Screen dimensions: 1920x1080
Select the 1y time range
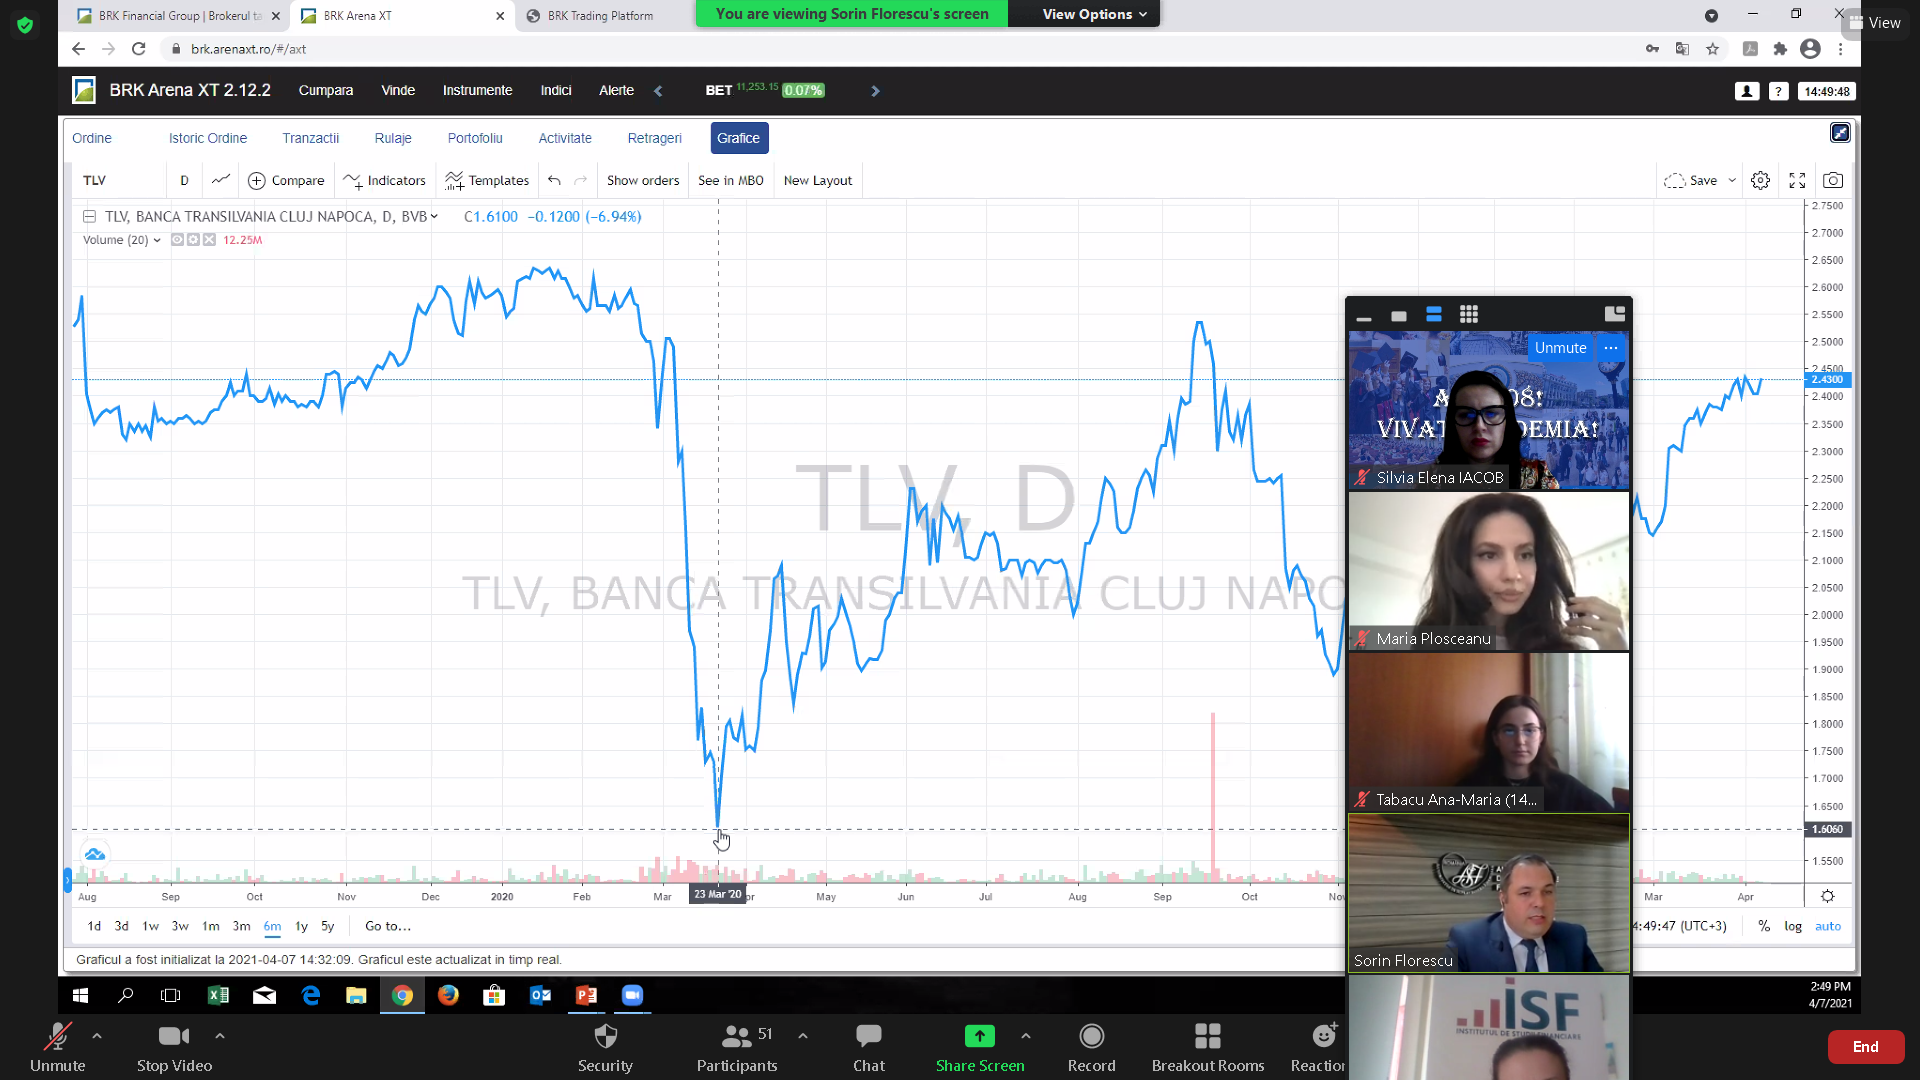click(301, 926)
